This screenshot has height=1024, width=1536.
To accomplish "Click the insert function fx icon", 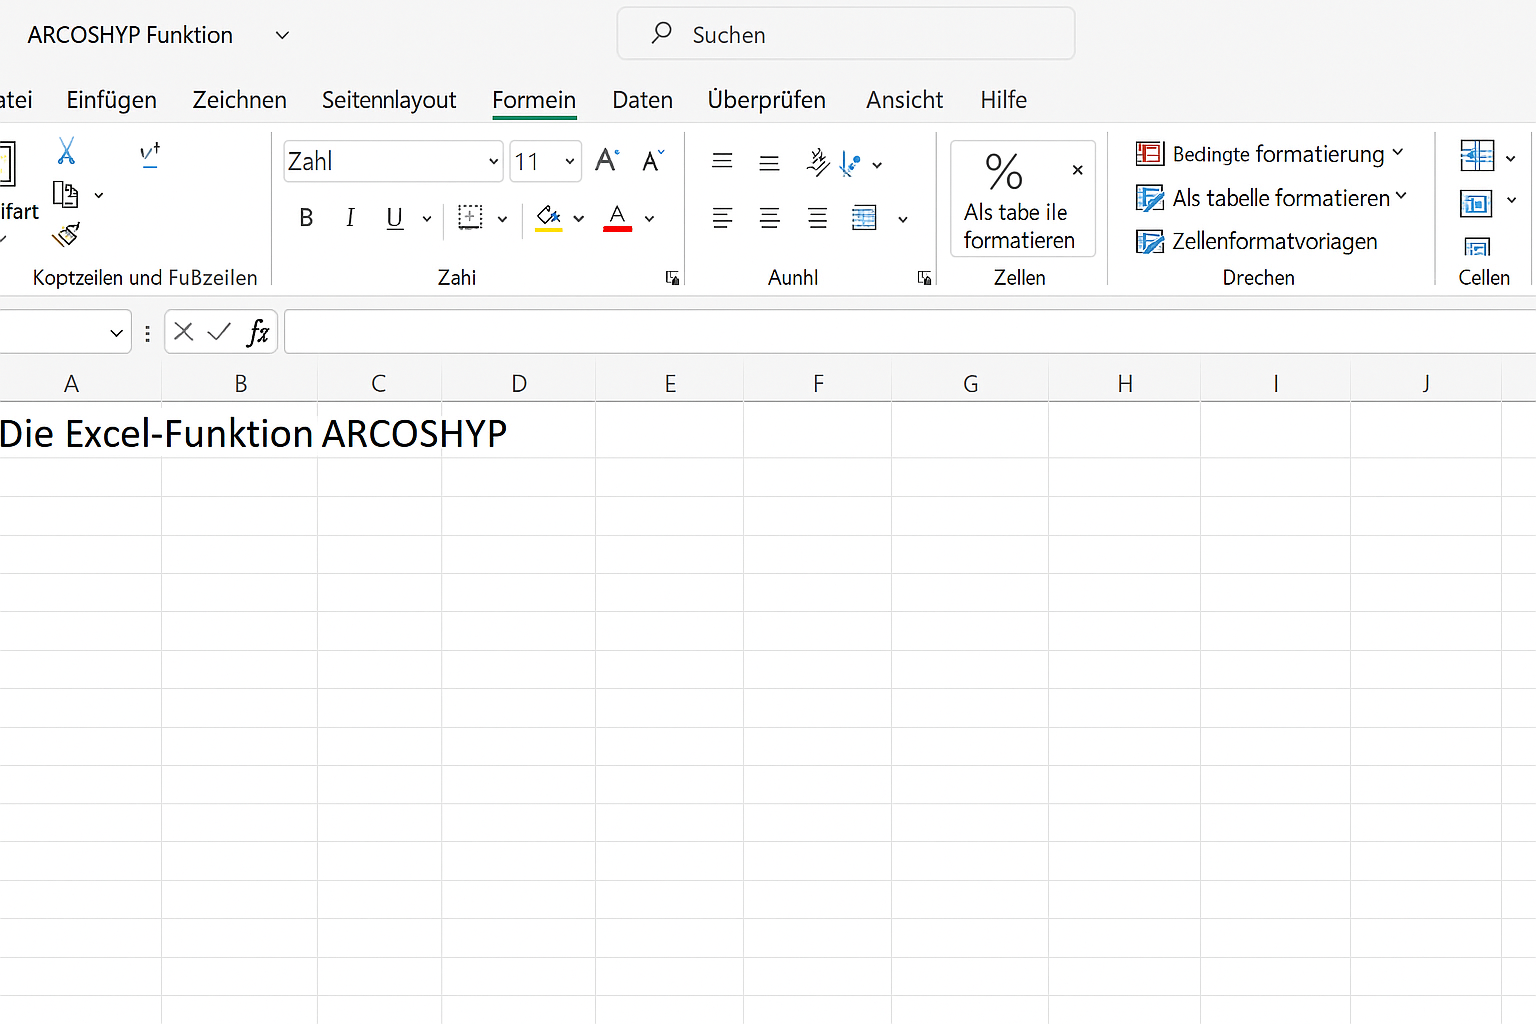I will [x=258, y=332].
